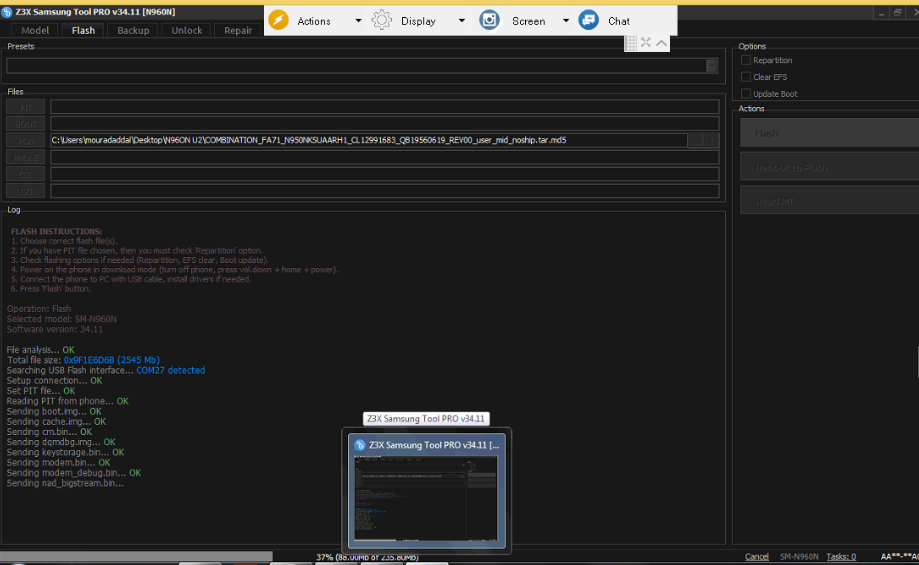Switch to the Model tab
919x565 pixels.
tap(35, 30)
